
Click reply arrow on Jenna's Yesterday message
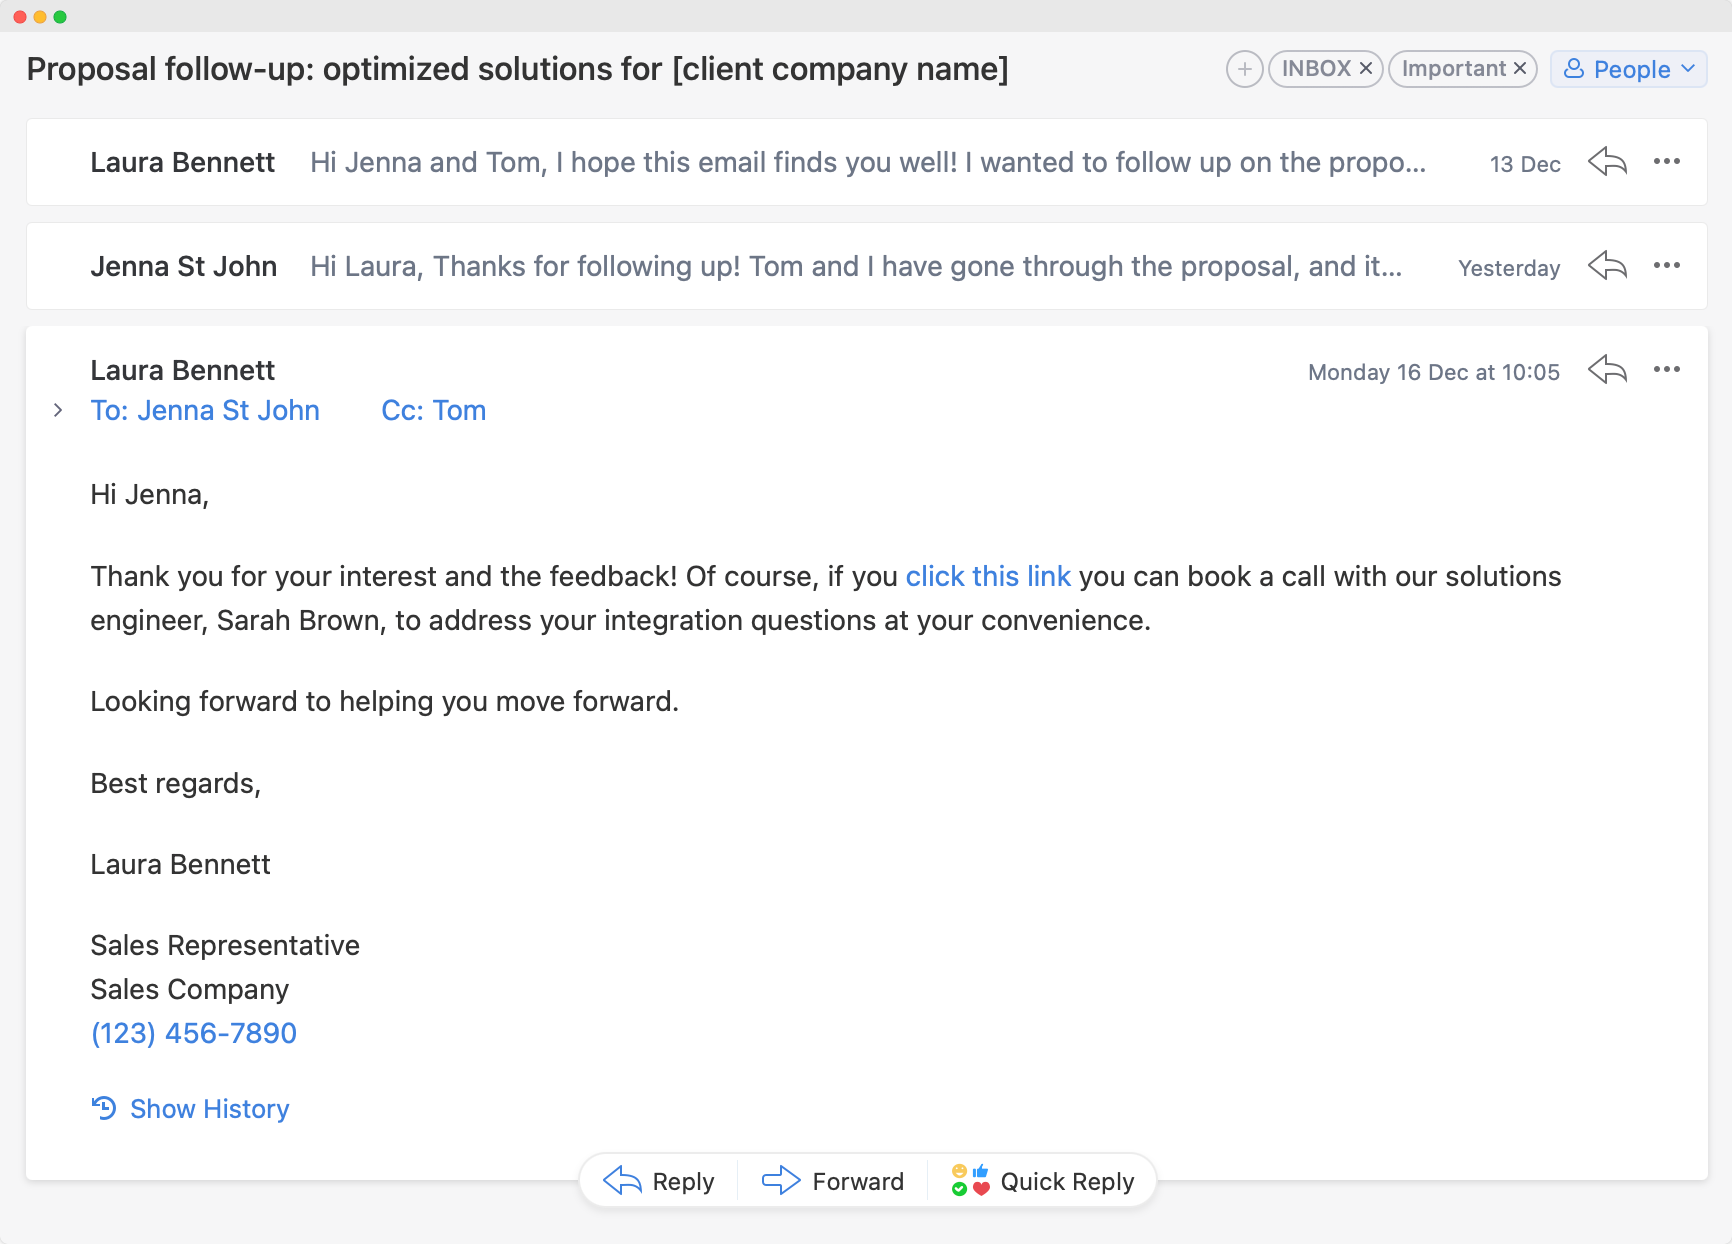(1607, 266)
